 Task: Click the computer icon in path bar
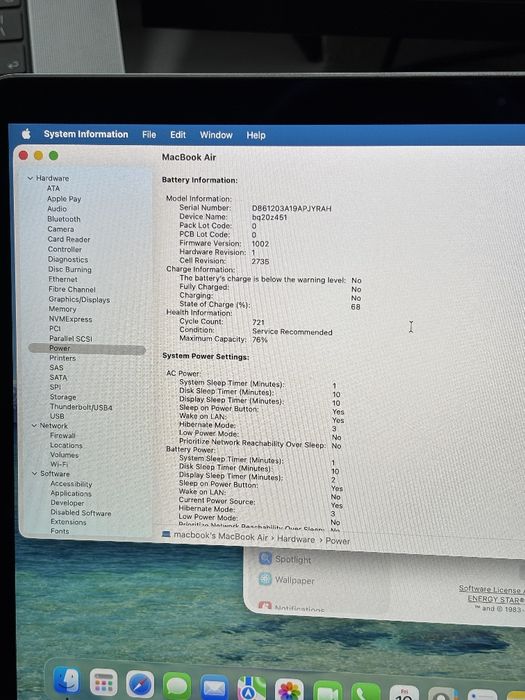click(166, 534)
